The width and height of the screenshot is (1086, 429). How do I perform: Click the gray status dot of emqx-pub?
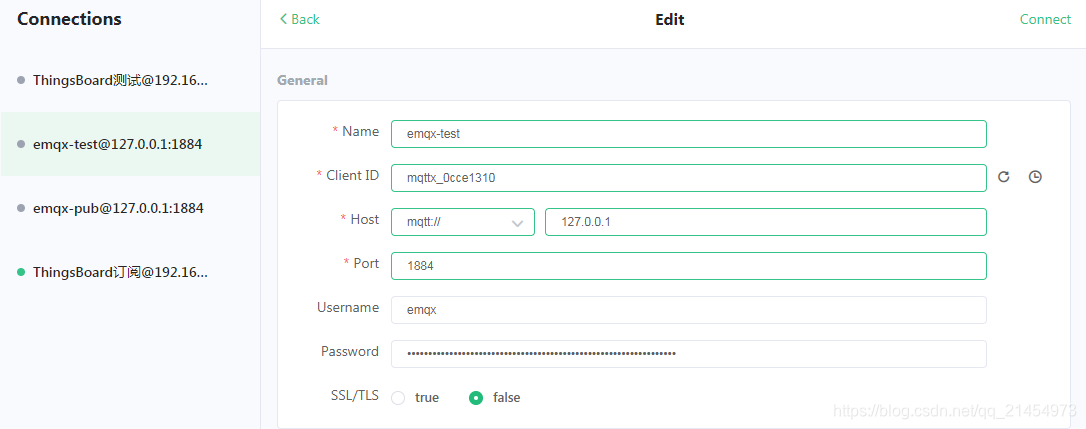click(x=21, y=208)
